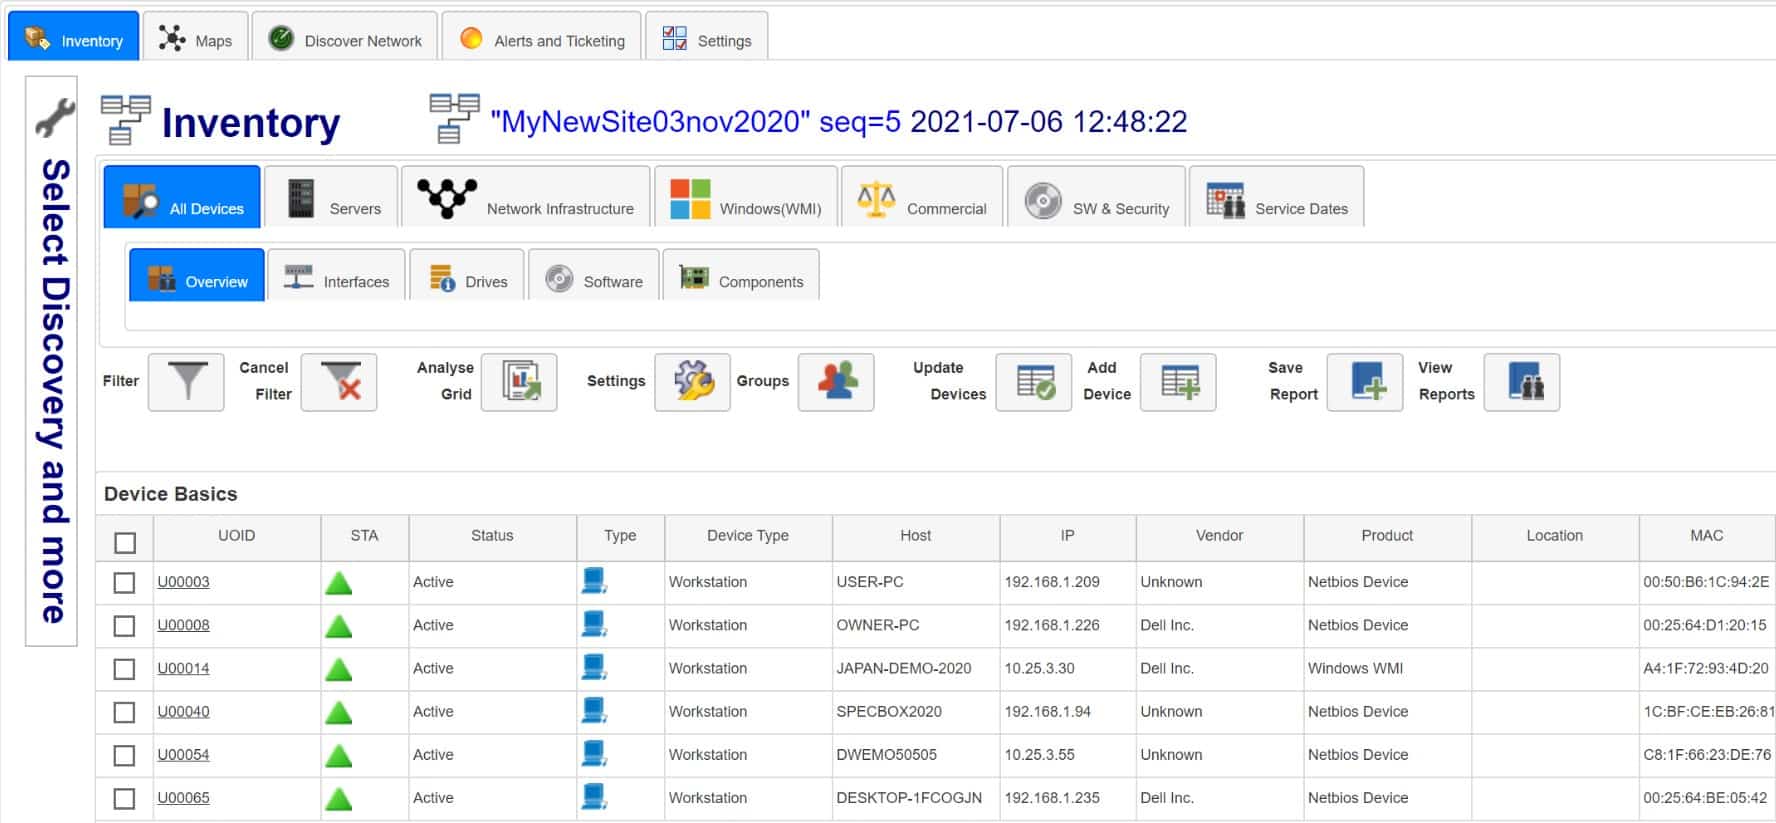Toggle the select-all header checkbox
This screenshot has height=823, width=1776.
point(125,543)
